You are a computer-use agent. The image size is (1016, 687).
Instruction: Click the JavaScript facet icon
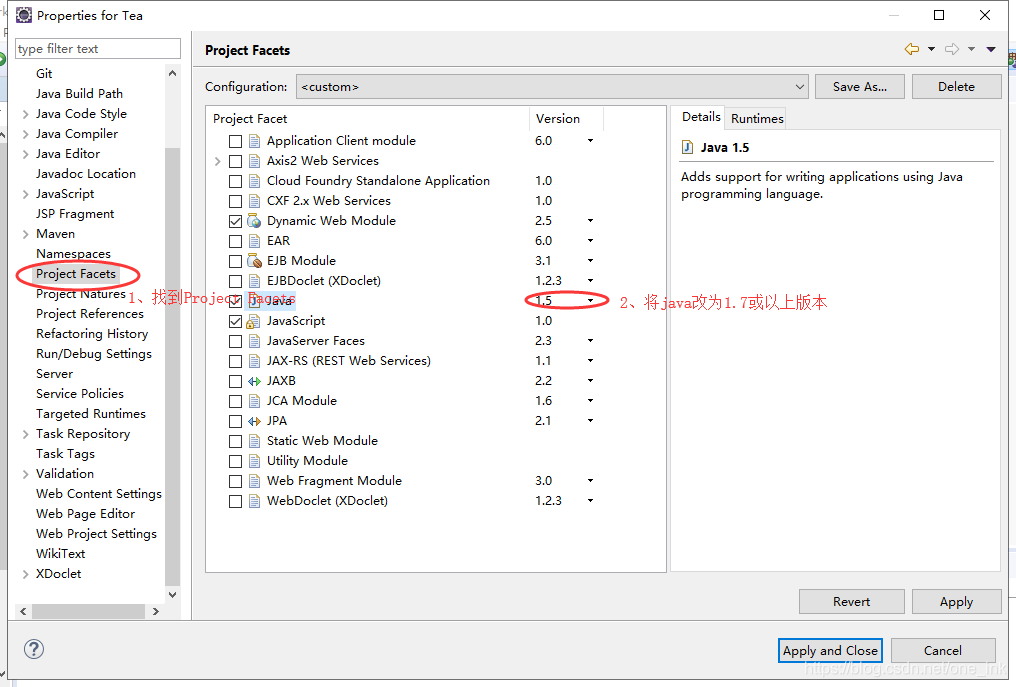(254, 321)
